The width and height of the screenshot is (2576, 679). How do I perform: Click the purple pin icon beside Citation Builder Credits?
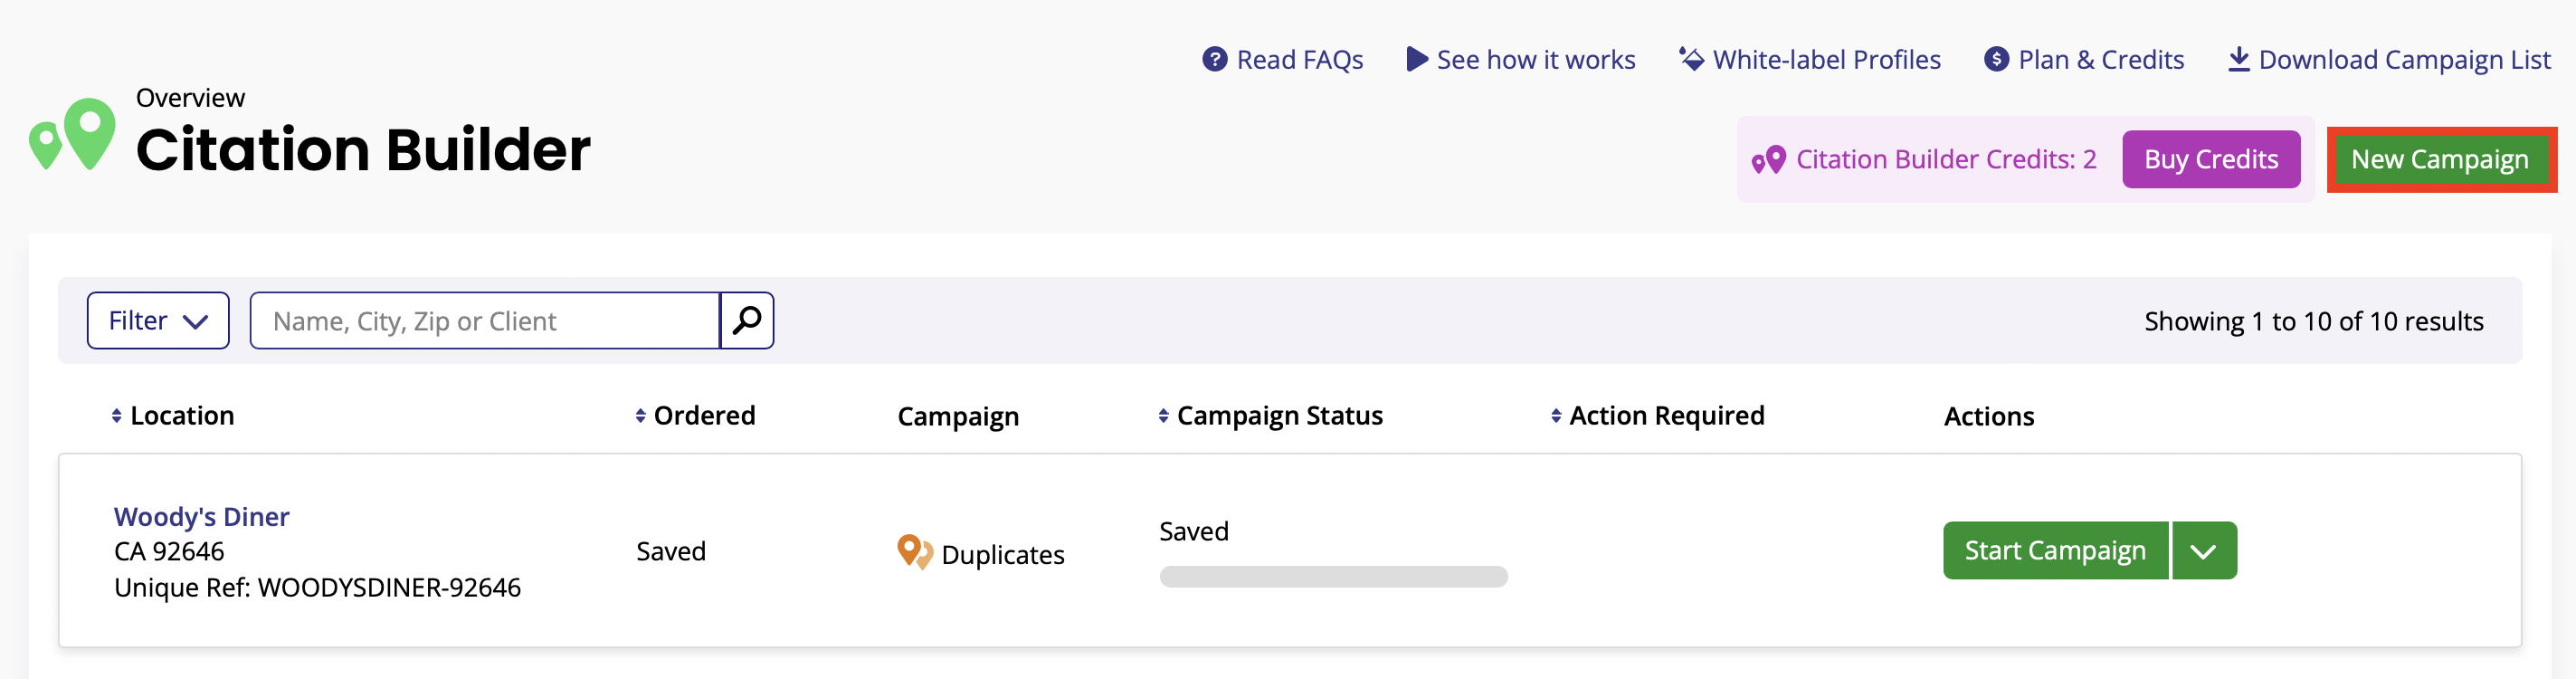(1768, 160)
